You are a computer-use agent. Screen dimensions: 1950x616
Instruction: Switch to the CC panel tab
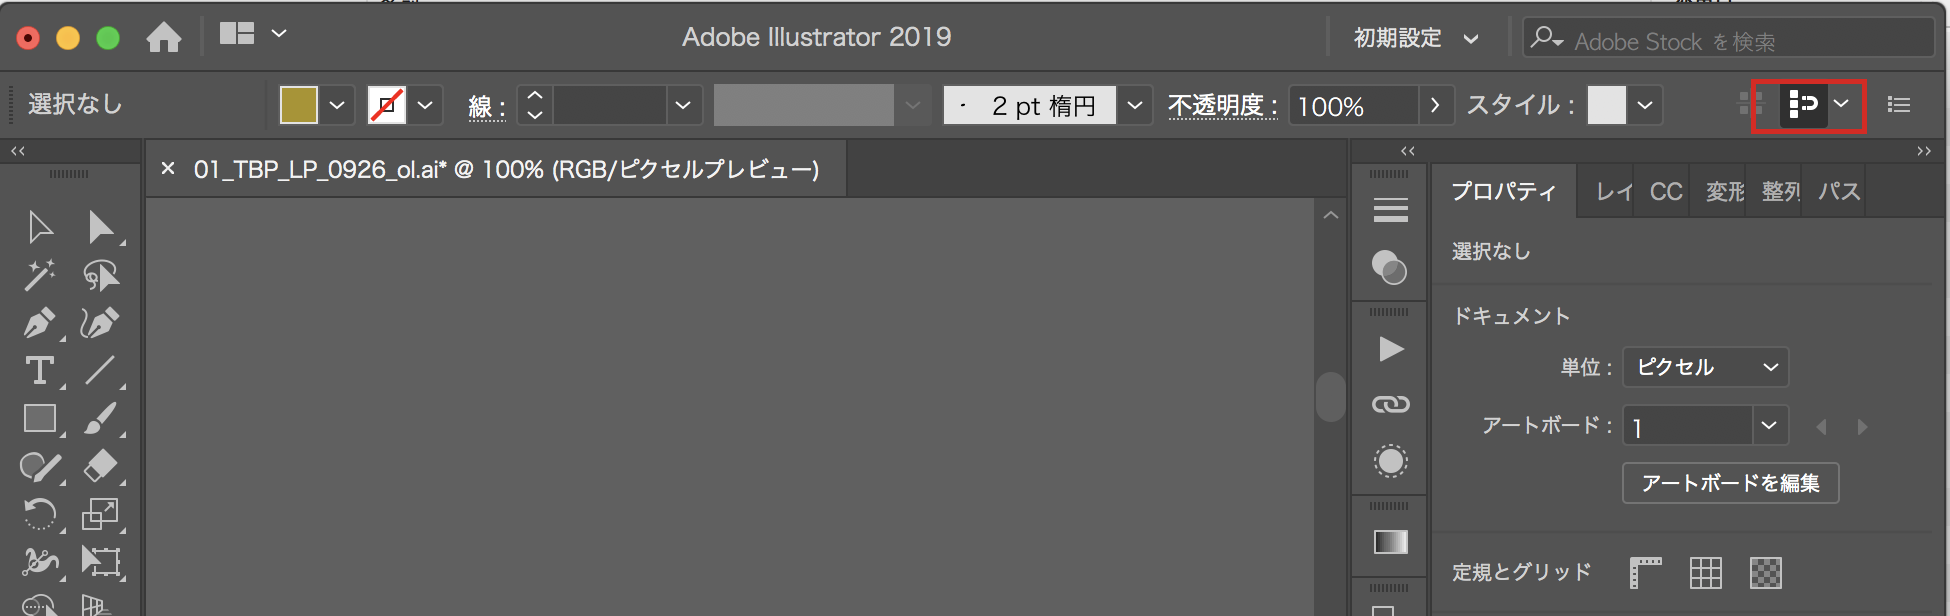1666,192
